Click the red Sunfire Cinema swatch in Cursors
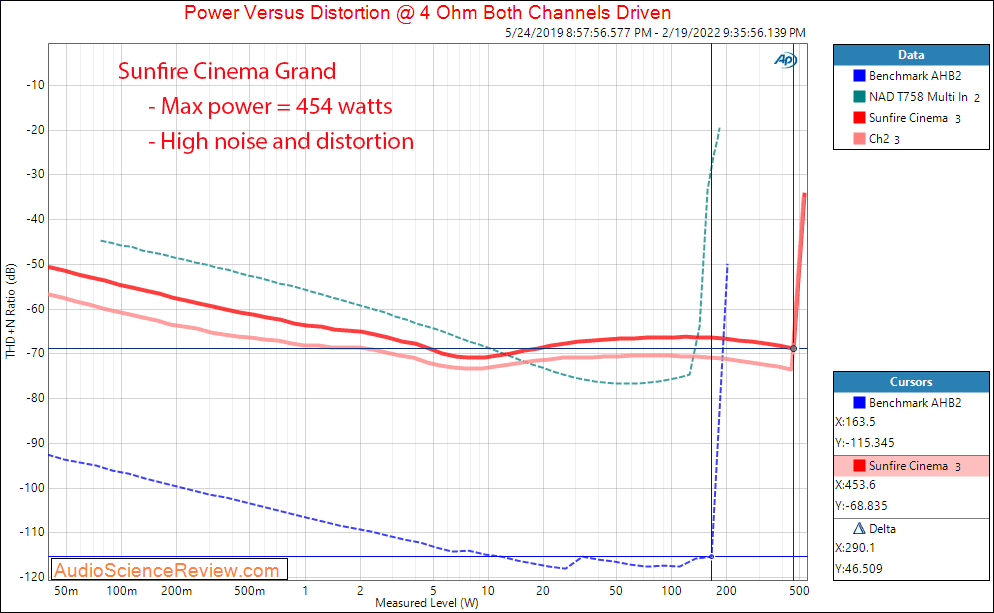Viewport: 994px width, 613px height. (860, 465)
